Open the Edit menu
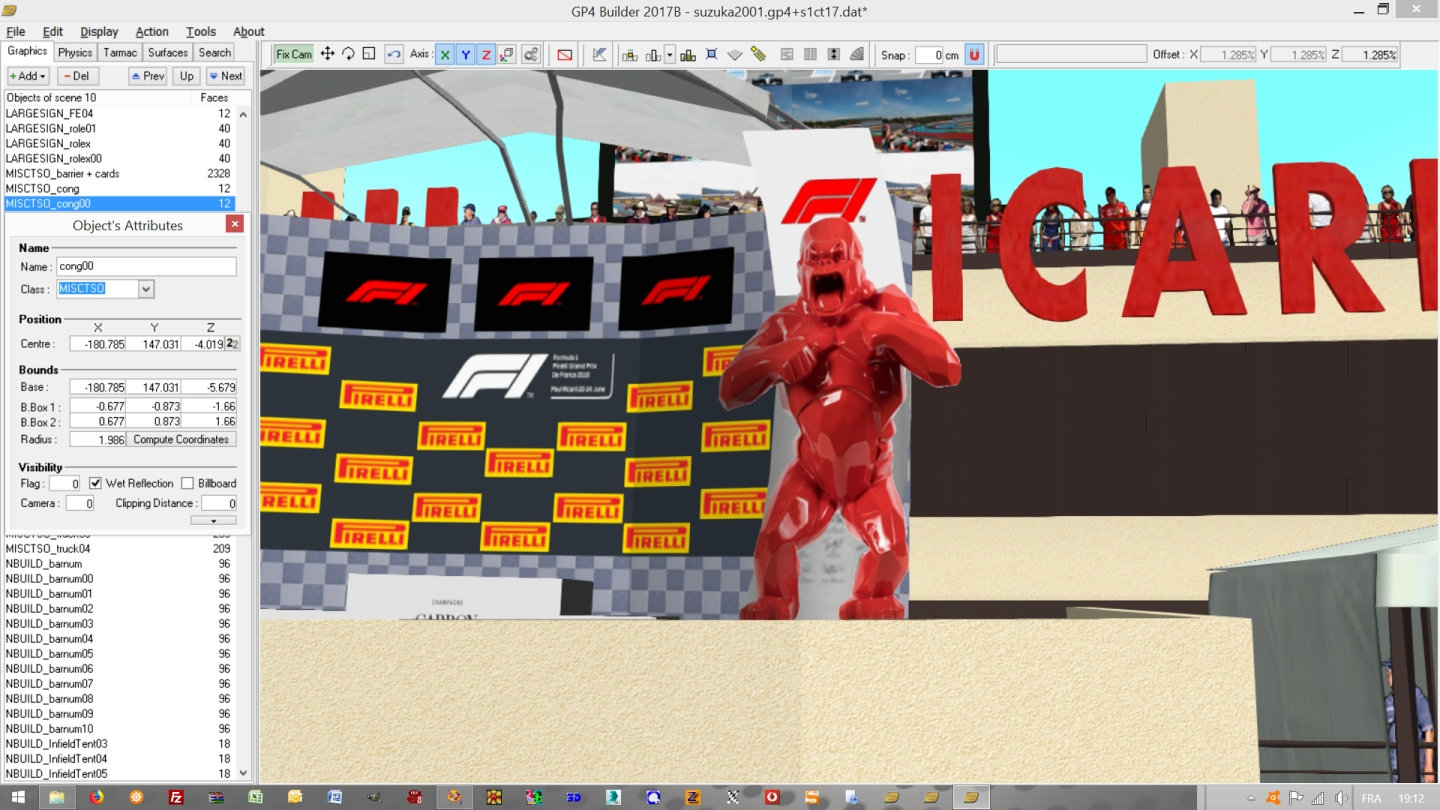Viewport: 1440px width, 810px height. point(53,31)
